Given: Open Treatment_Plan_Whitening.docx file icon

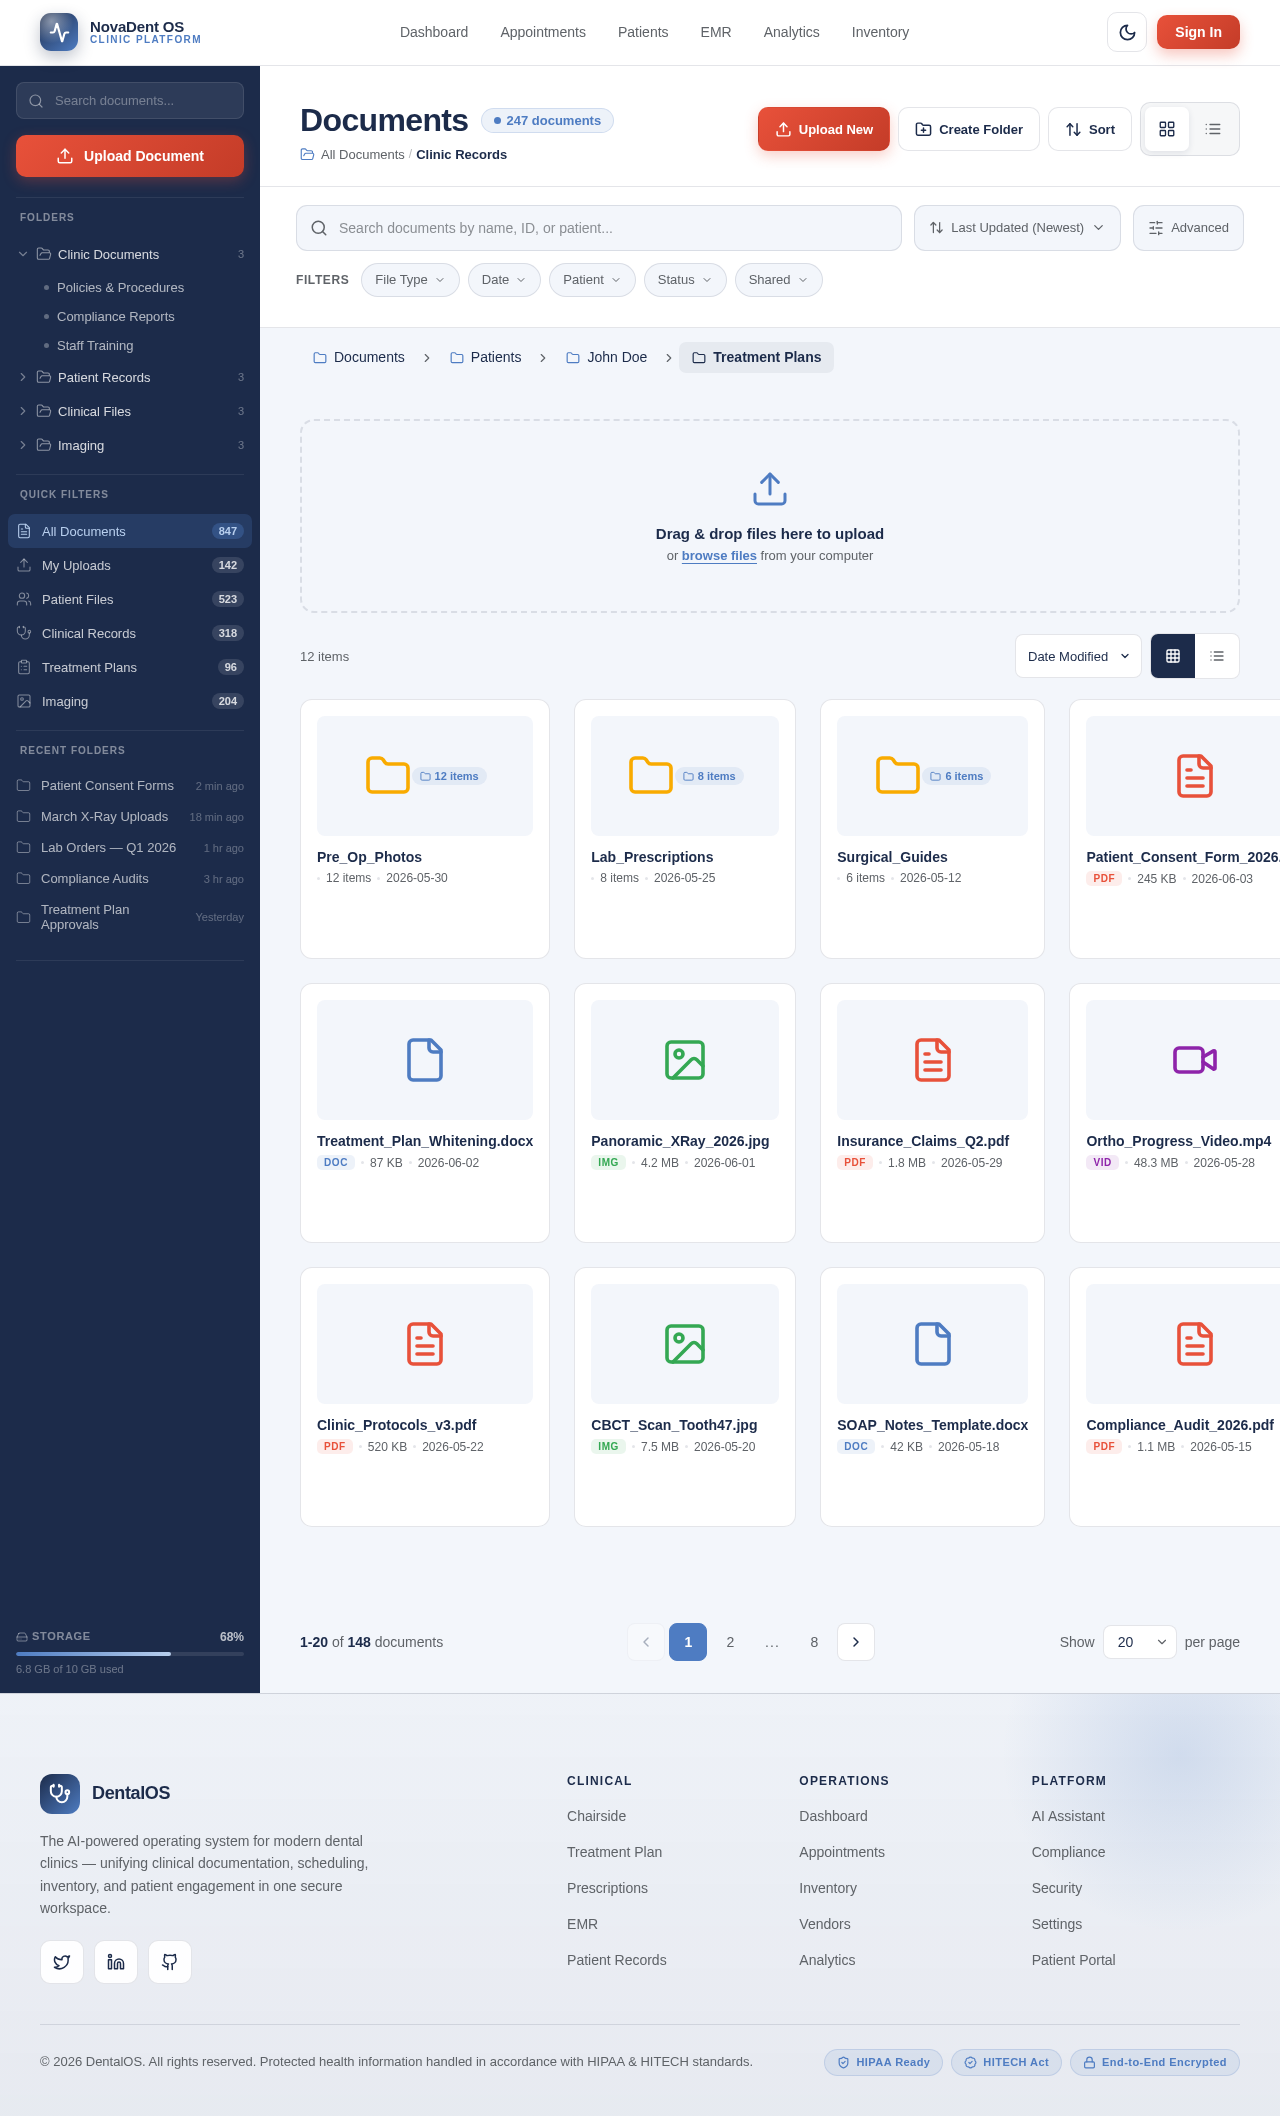Looking at the screenshot, I should [425, 1060].
